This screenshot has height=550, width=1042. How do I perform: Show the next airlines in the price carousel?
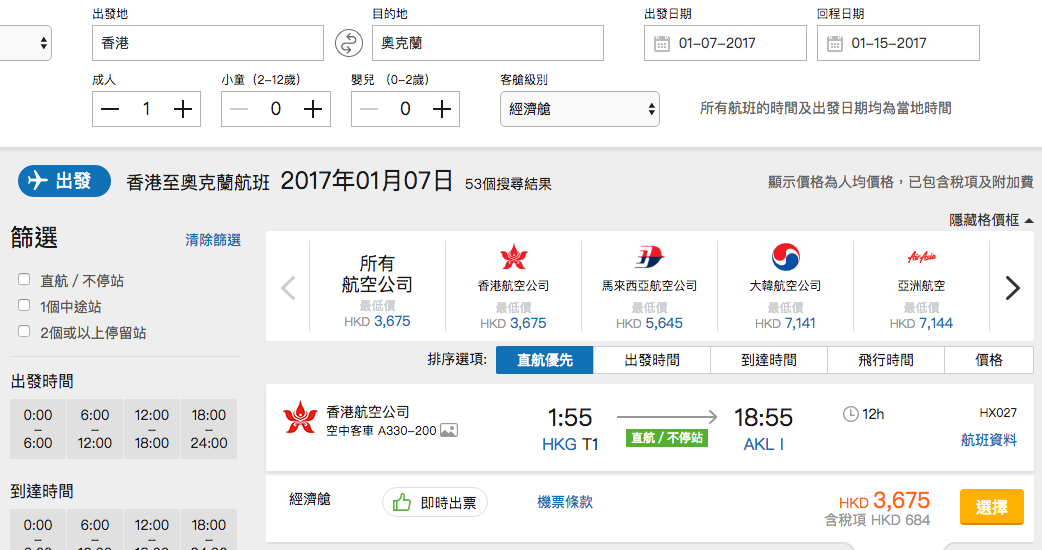[1012, 288]
